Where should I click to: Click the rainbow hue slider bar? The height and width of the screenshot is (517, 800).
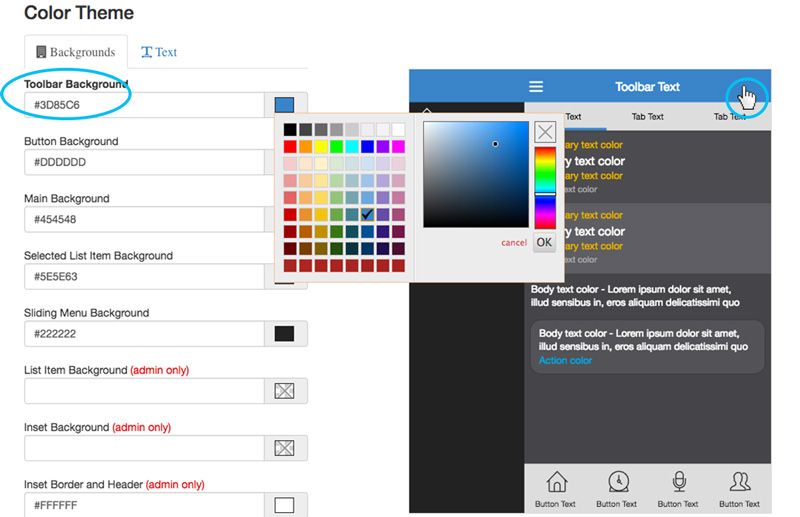tap(545, 188)
